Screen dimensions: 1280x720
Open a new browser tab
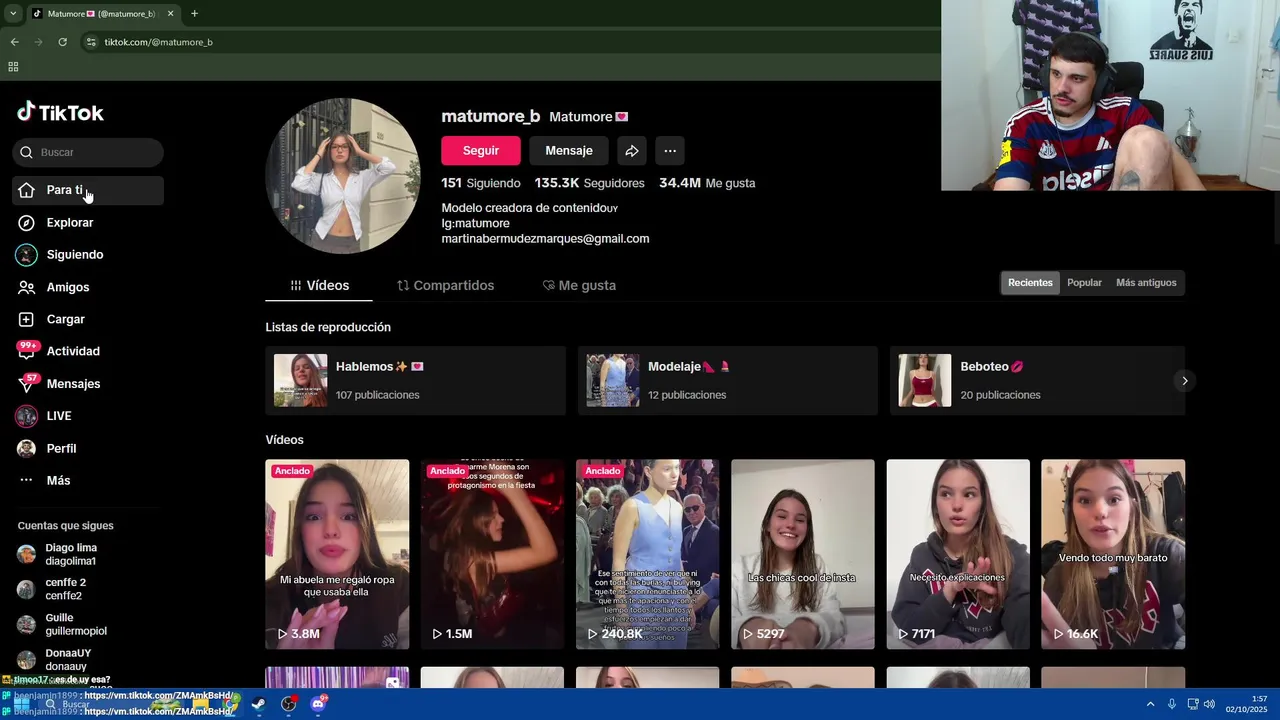click(x=194, y=14)
